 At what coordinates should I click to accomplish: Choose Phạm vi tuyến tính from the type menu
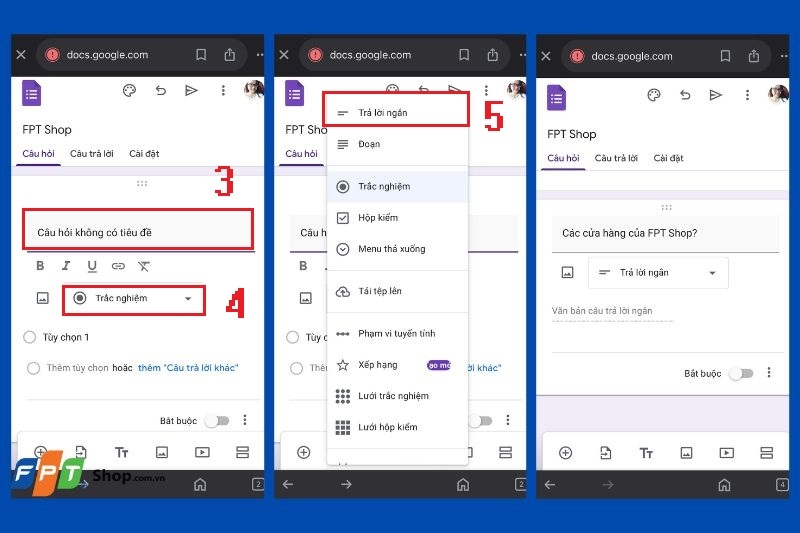point(397,334)
